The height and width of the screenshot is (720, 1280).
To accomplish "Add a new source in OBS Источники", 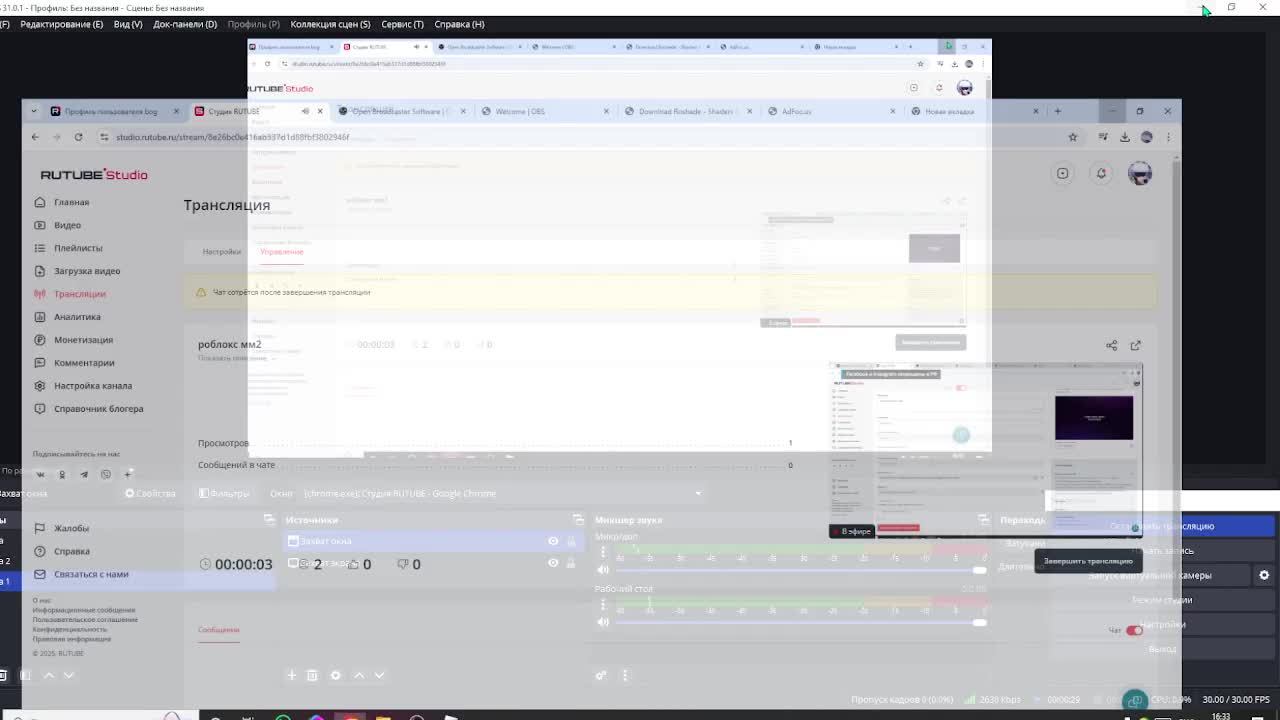I will coord(292,675).
